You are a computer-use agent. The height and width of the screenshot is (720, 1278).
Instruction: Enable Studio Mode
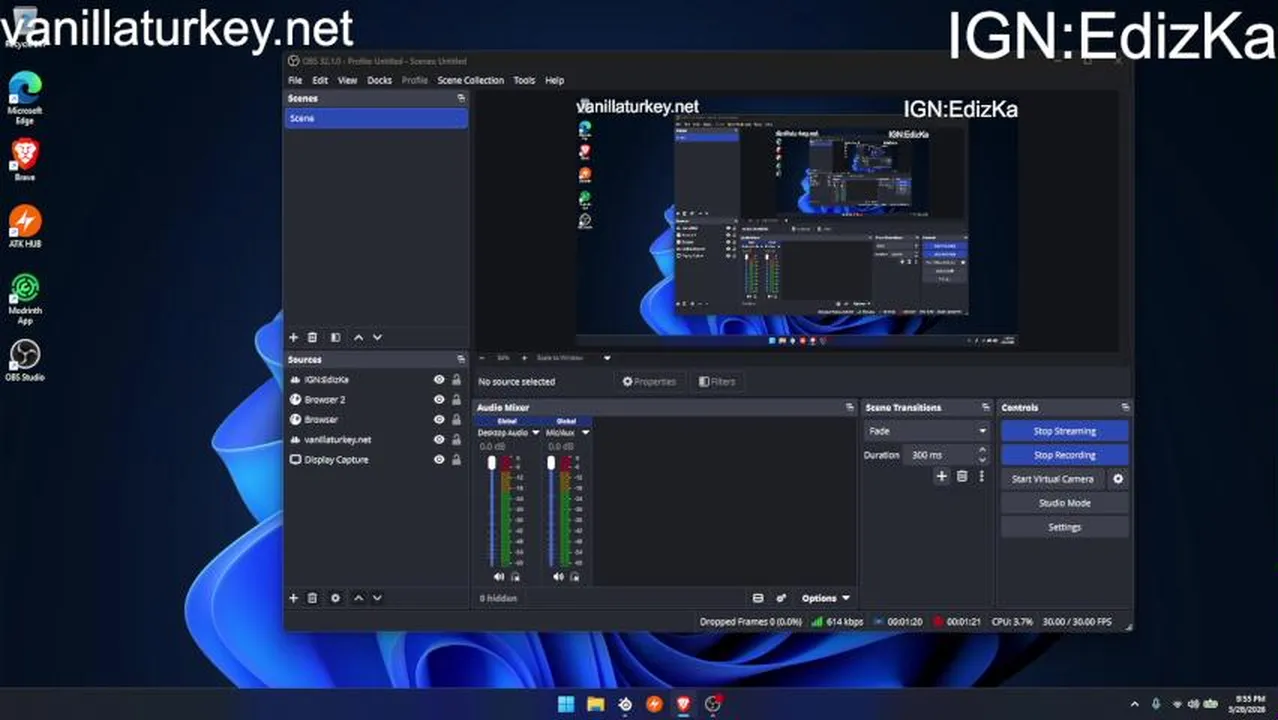pyautogui.click(x=1065, y=503)
